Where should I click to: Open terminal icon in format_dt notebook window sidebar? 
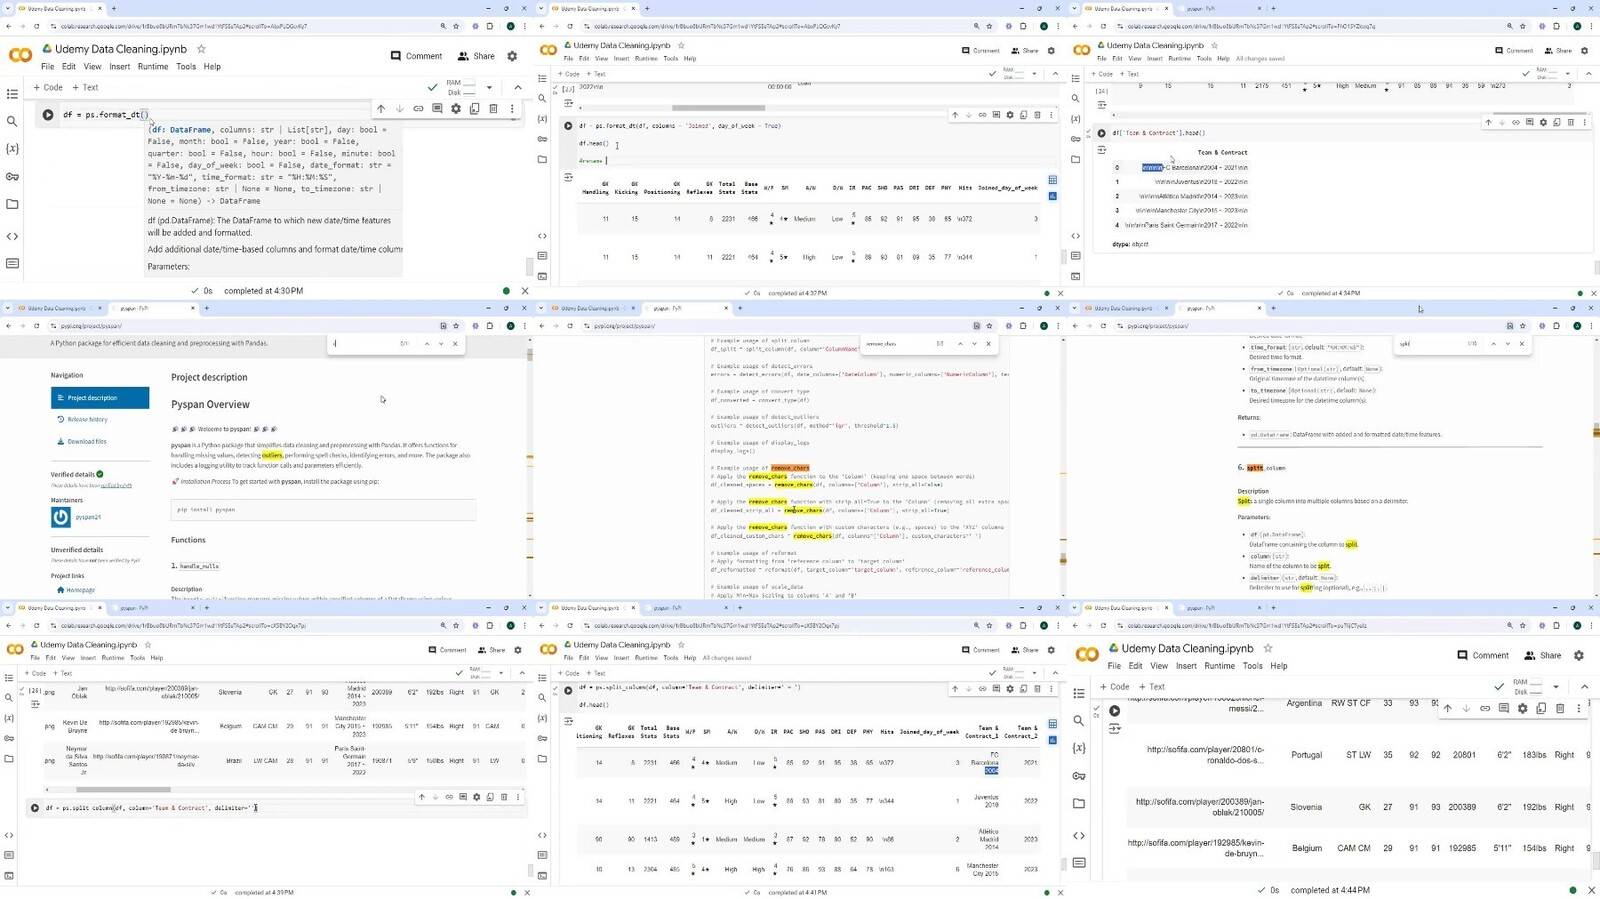pyautogui.click(x=12, y=264)
